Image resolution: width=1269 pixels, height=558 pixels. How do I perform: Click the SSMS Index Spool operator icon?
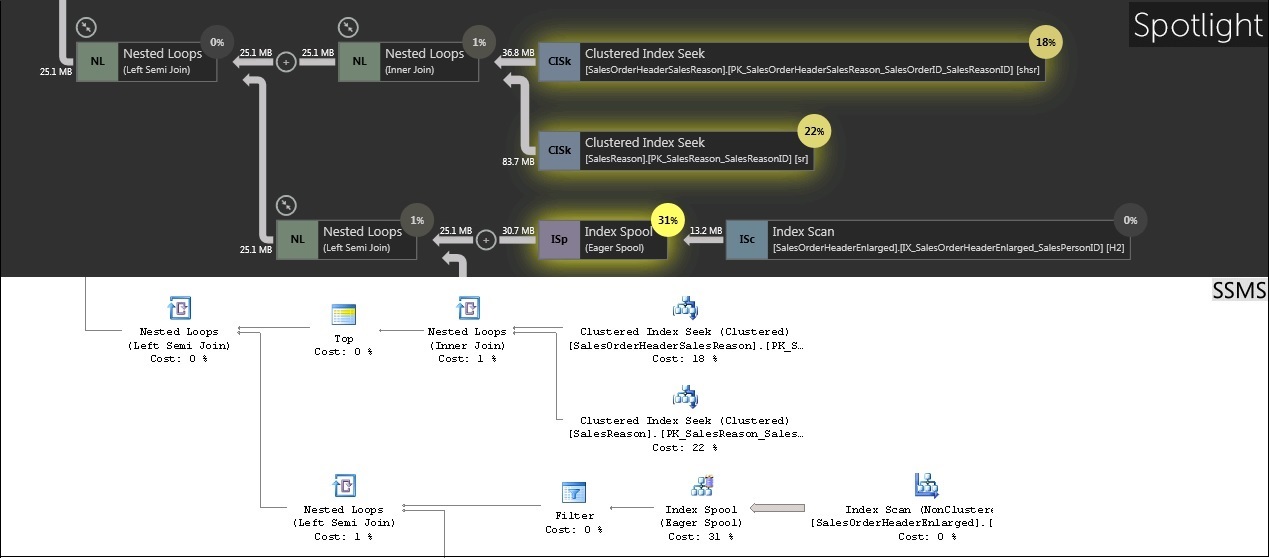pyautogui.click(x=700, y=487)
